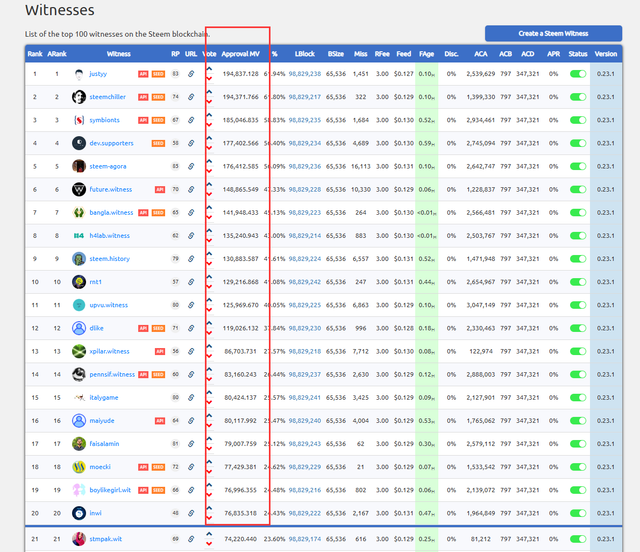This screenshot has height=552, width=640.
Task: Click down chevron for faisalamin
Action: [209, 449]
